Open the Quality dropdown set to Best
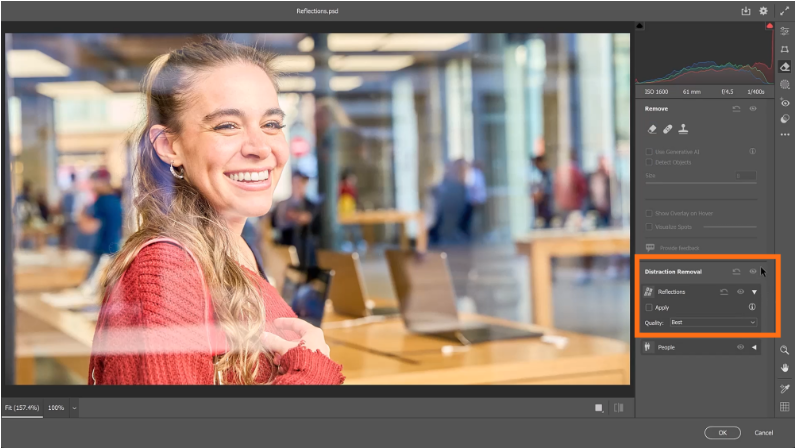795x448 pixels. 714,323
